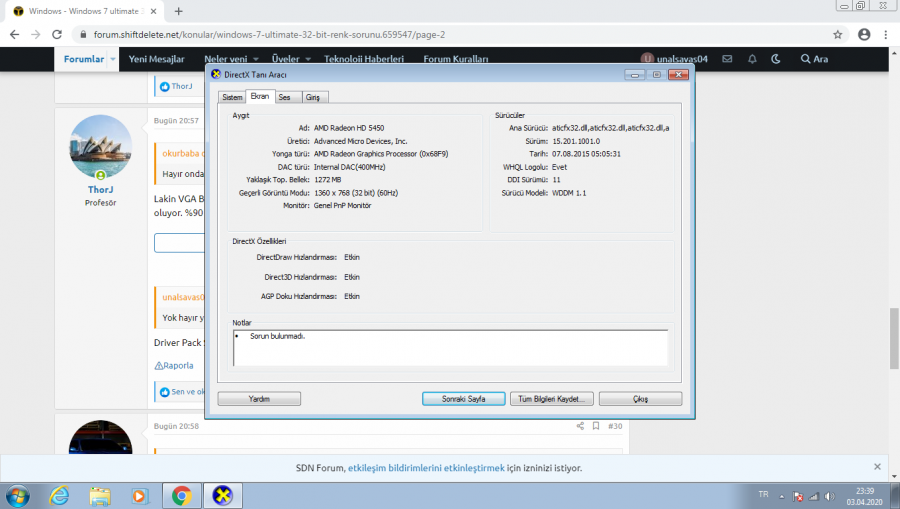Launch Internet Explorer from taskbar

(59, 495)
